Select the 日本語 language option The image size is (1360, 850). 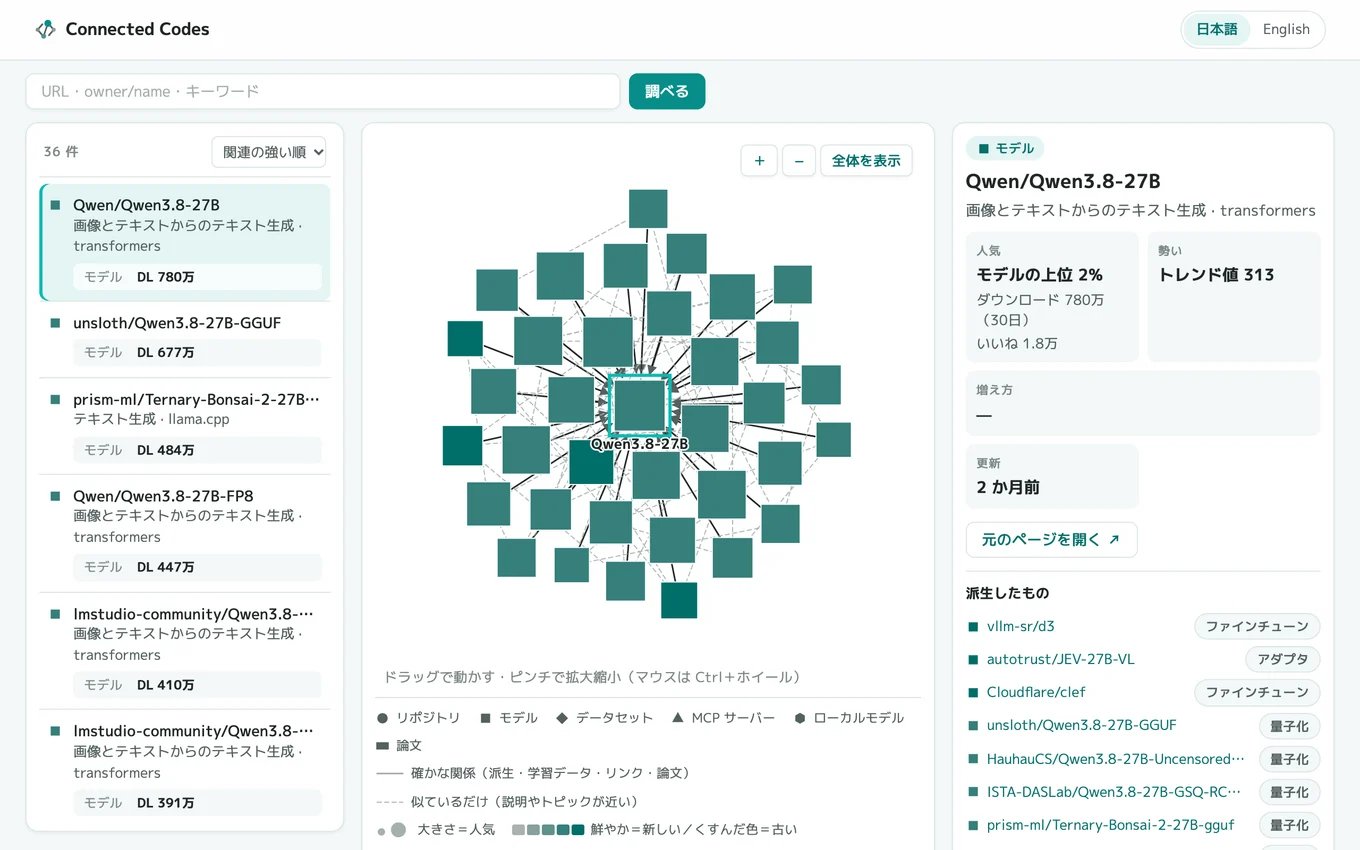(1217, 29)
